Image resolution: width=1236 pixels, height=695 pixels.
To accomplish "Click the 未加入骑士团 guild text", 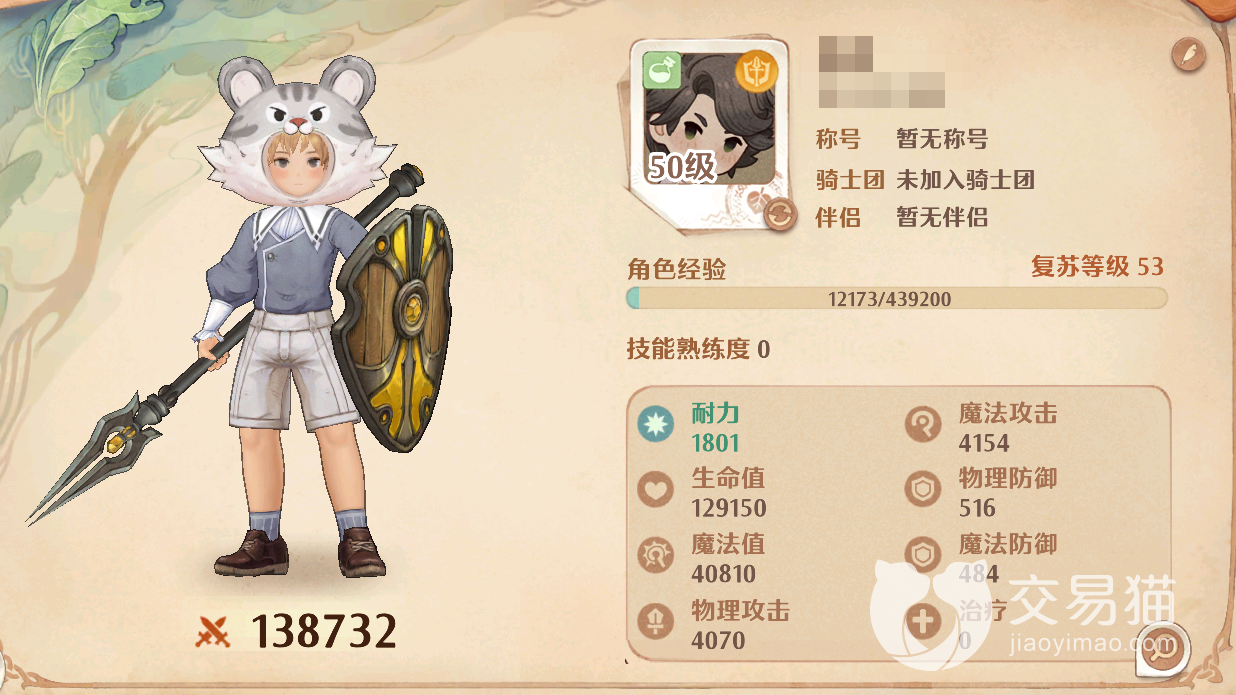I will (x=965, y=180).
